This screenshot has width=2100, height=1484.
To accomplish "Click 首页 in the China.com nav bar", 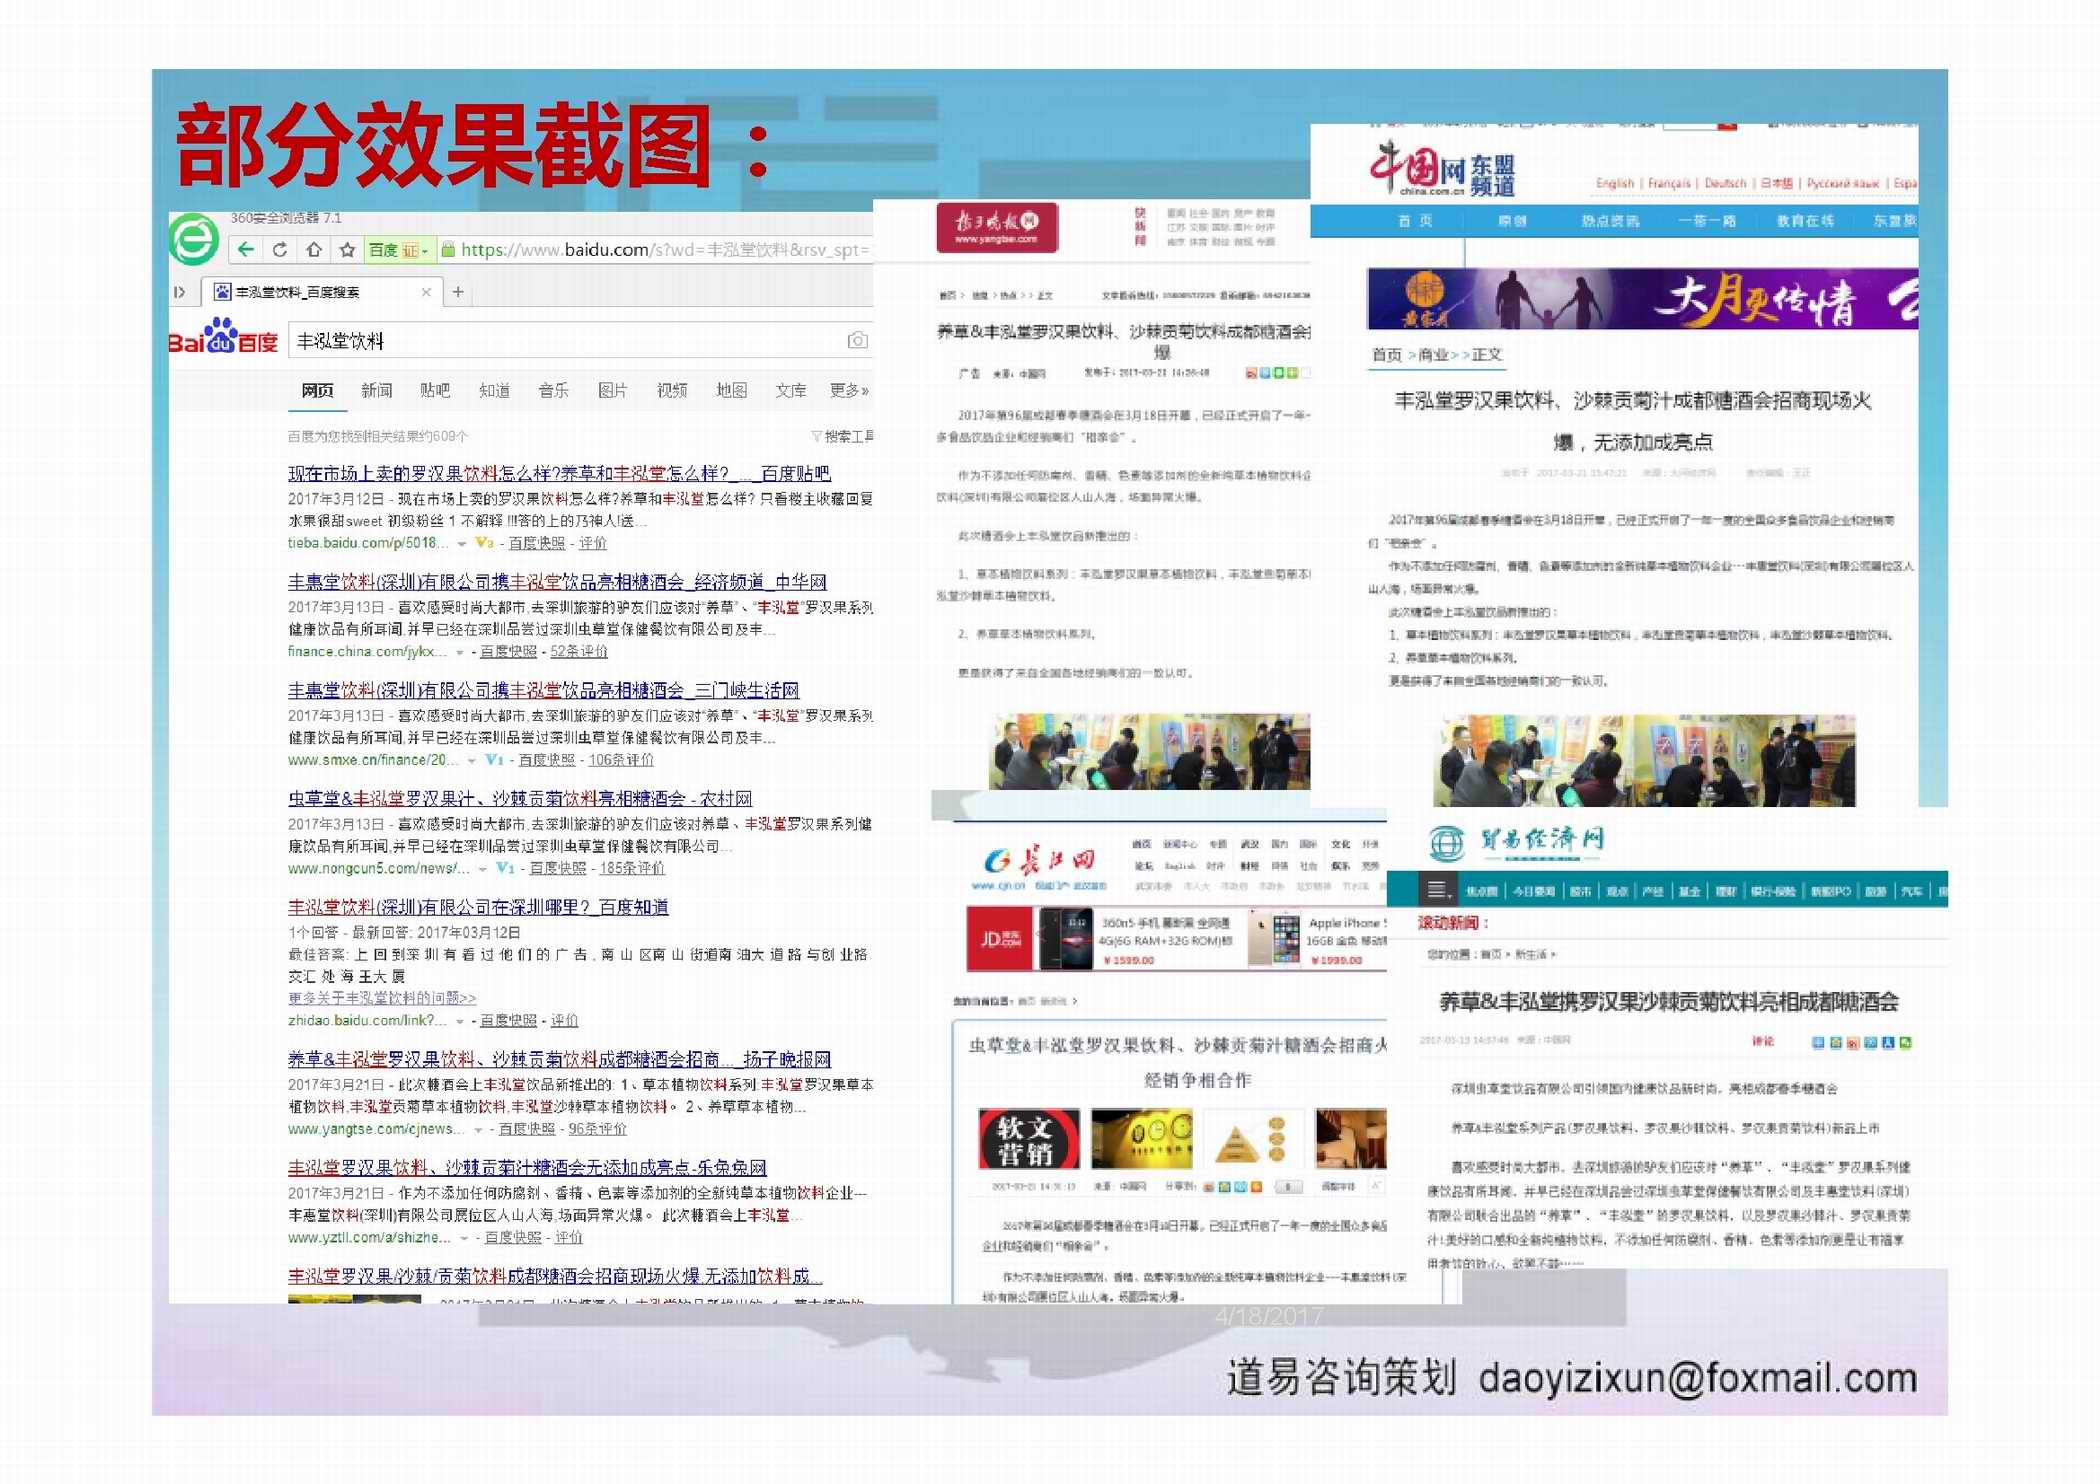I will pos(1414,222).
